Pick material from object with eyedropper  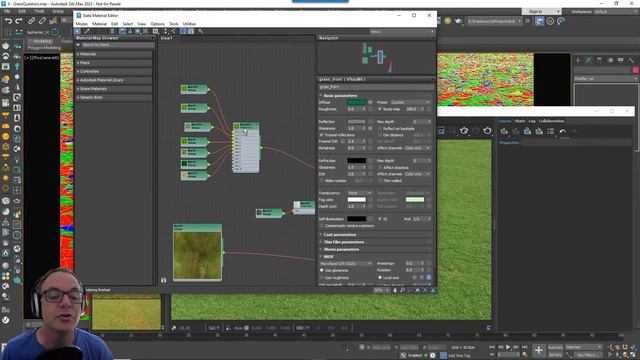coord(87,31)
